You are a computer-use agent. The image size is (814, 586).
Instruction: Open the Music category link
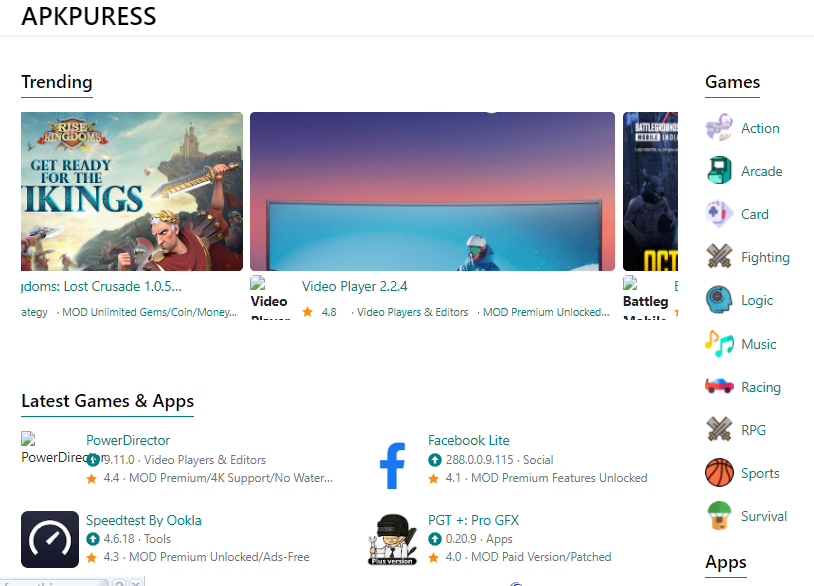click(758, 344)
